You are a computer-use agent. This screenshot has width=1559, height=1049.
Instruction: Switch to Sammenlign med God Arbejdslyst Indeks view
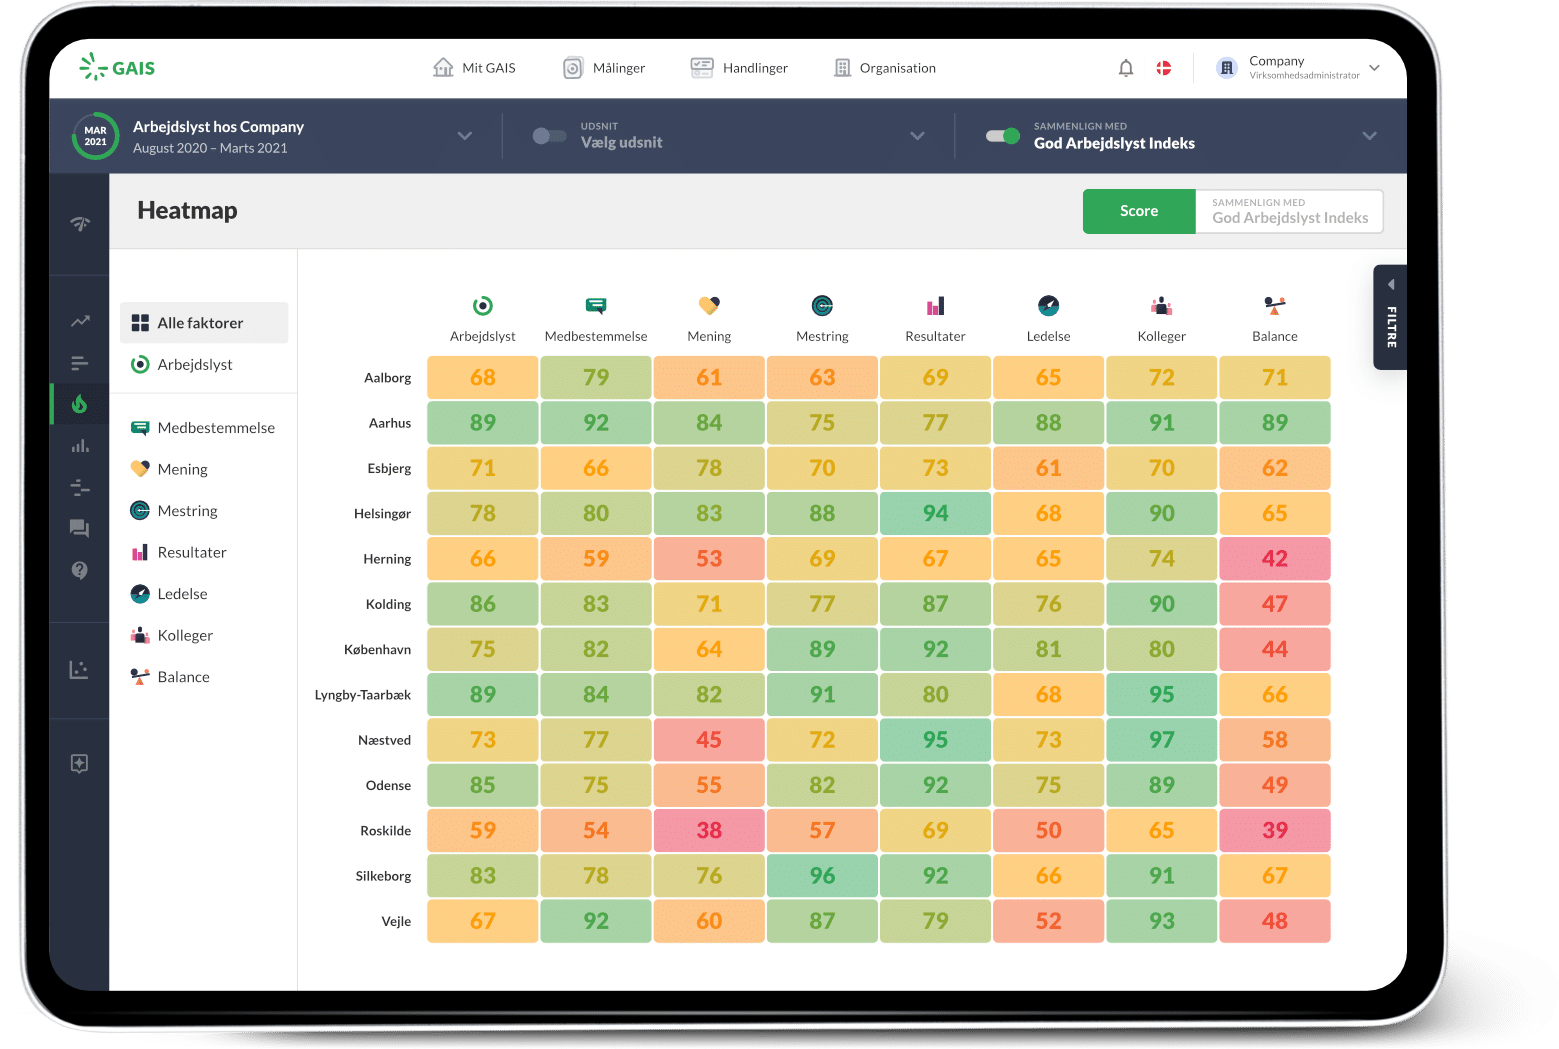1289,211
